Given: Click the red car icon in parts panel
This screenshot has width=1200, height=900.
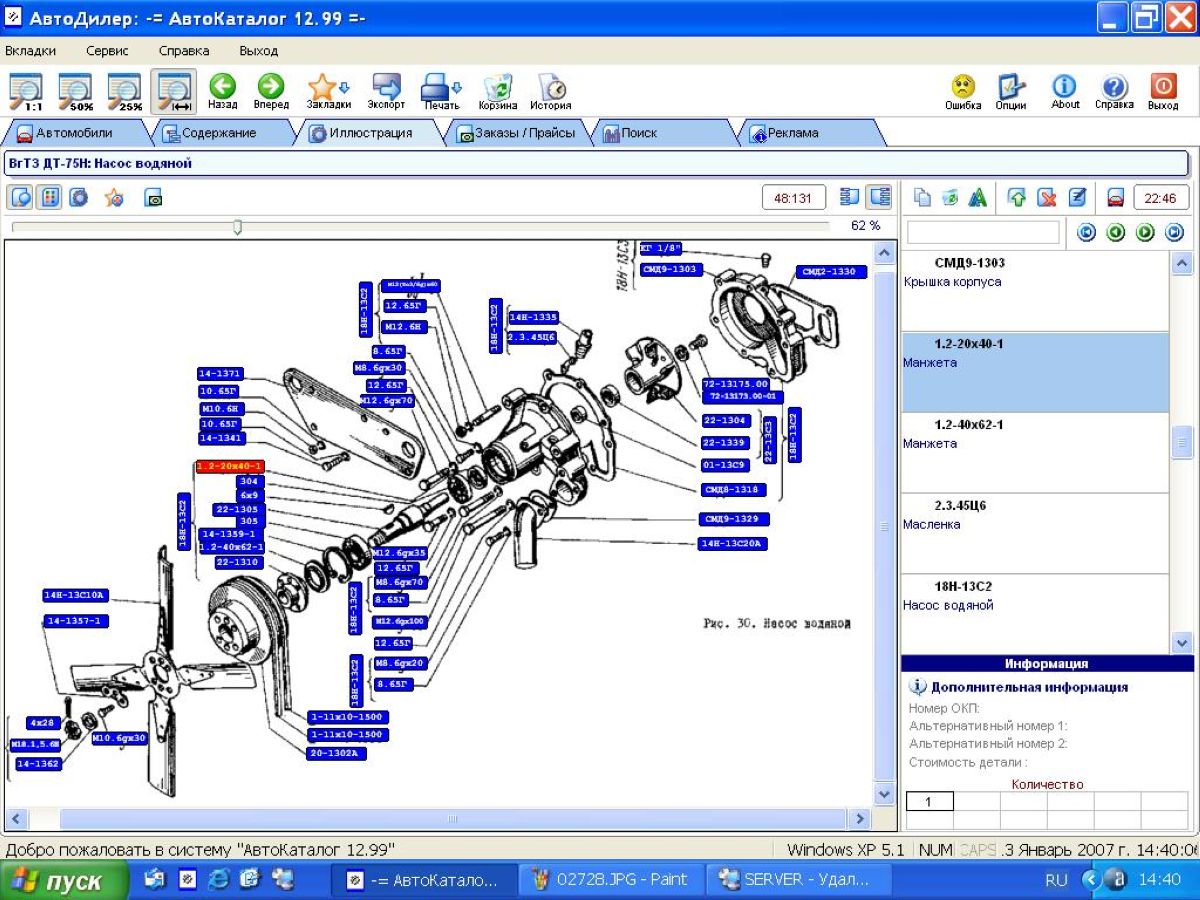Looking at the screenshot, I should click(1115, 198).
